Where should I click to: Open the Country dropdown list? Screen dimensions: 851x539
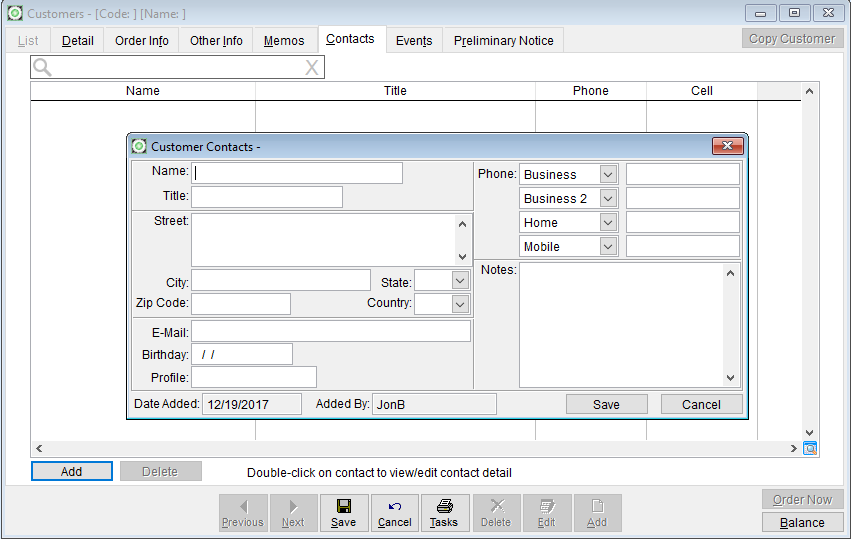459,304
